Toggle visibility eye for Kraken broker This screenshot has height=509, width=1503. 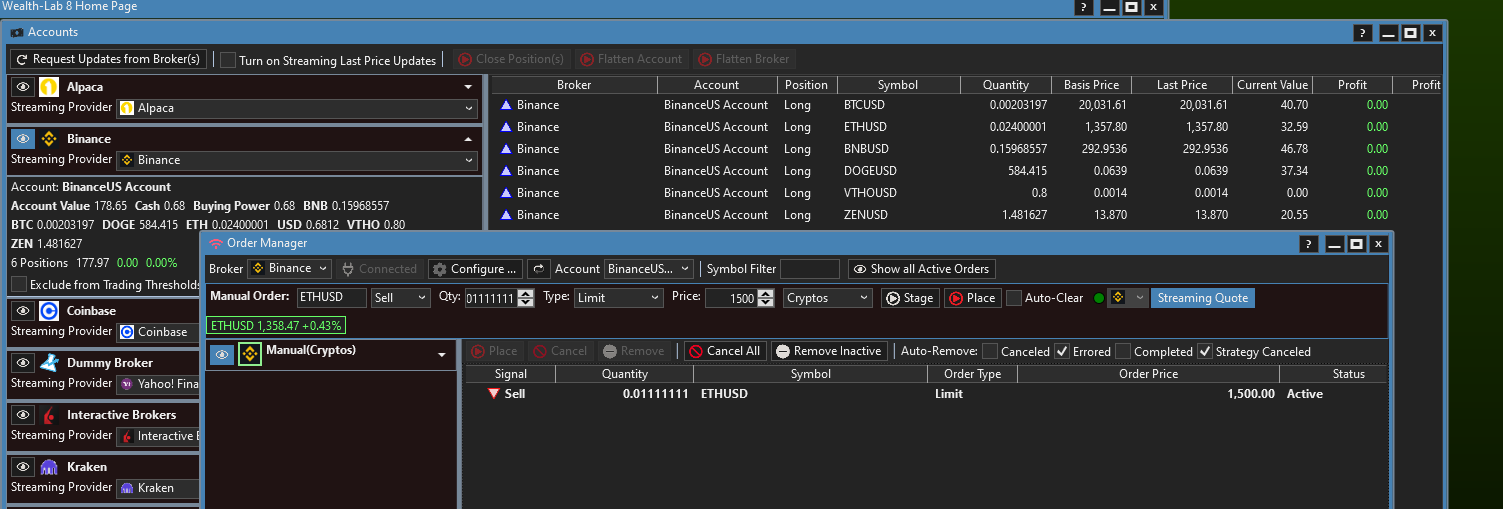coord(23,467)
